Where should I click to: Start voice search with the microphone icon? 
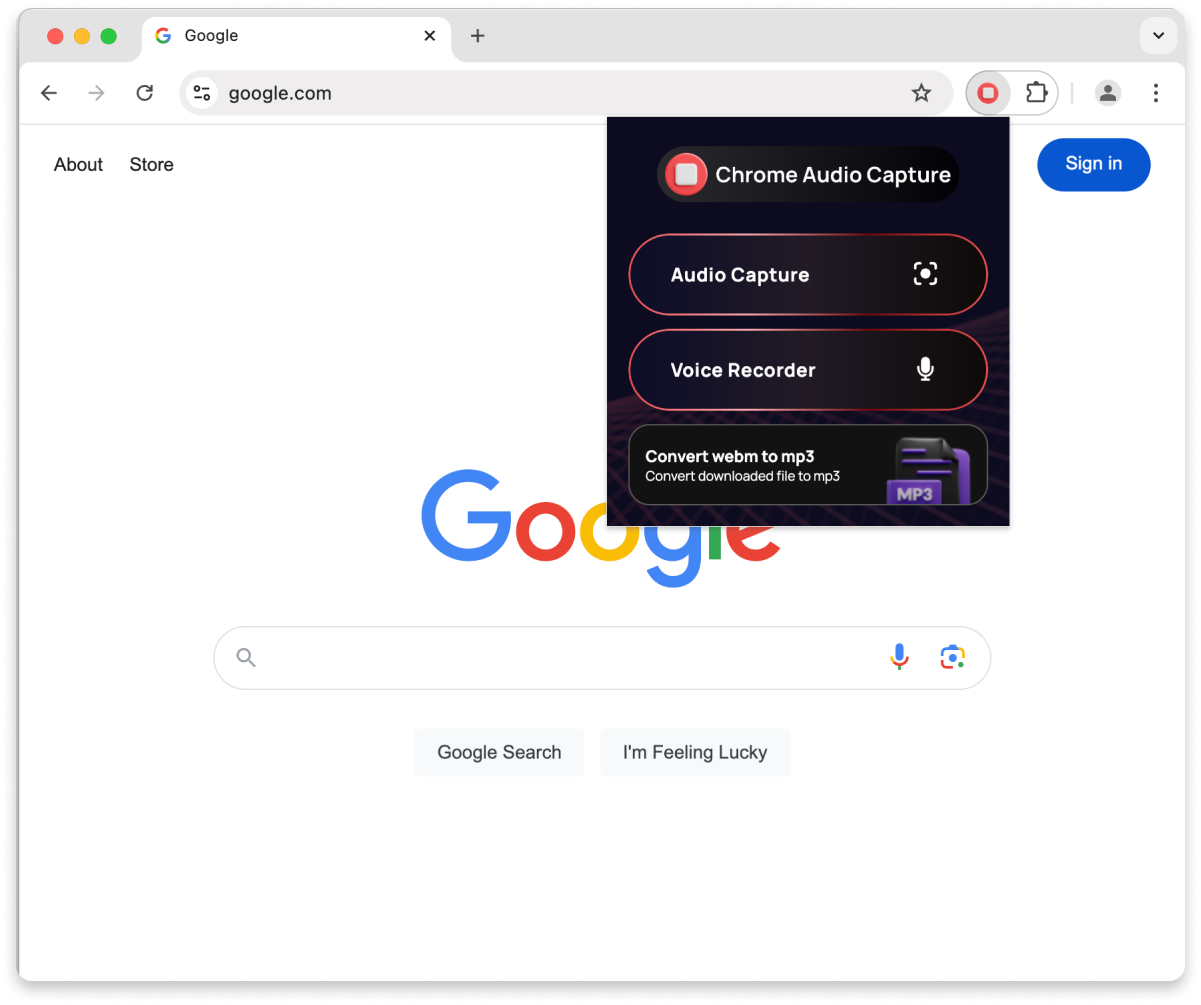pyautogui.click(x=899, y=657)
